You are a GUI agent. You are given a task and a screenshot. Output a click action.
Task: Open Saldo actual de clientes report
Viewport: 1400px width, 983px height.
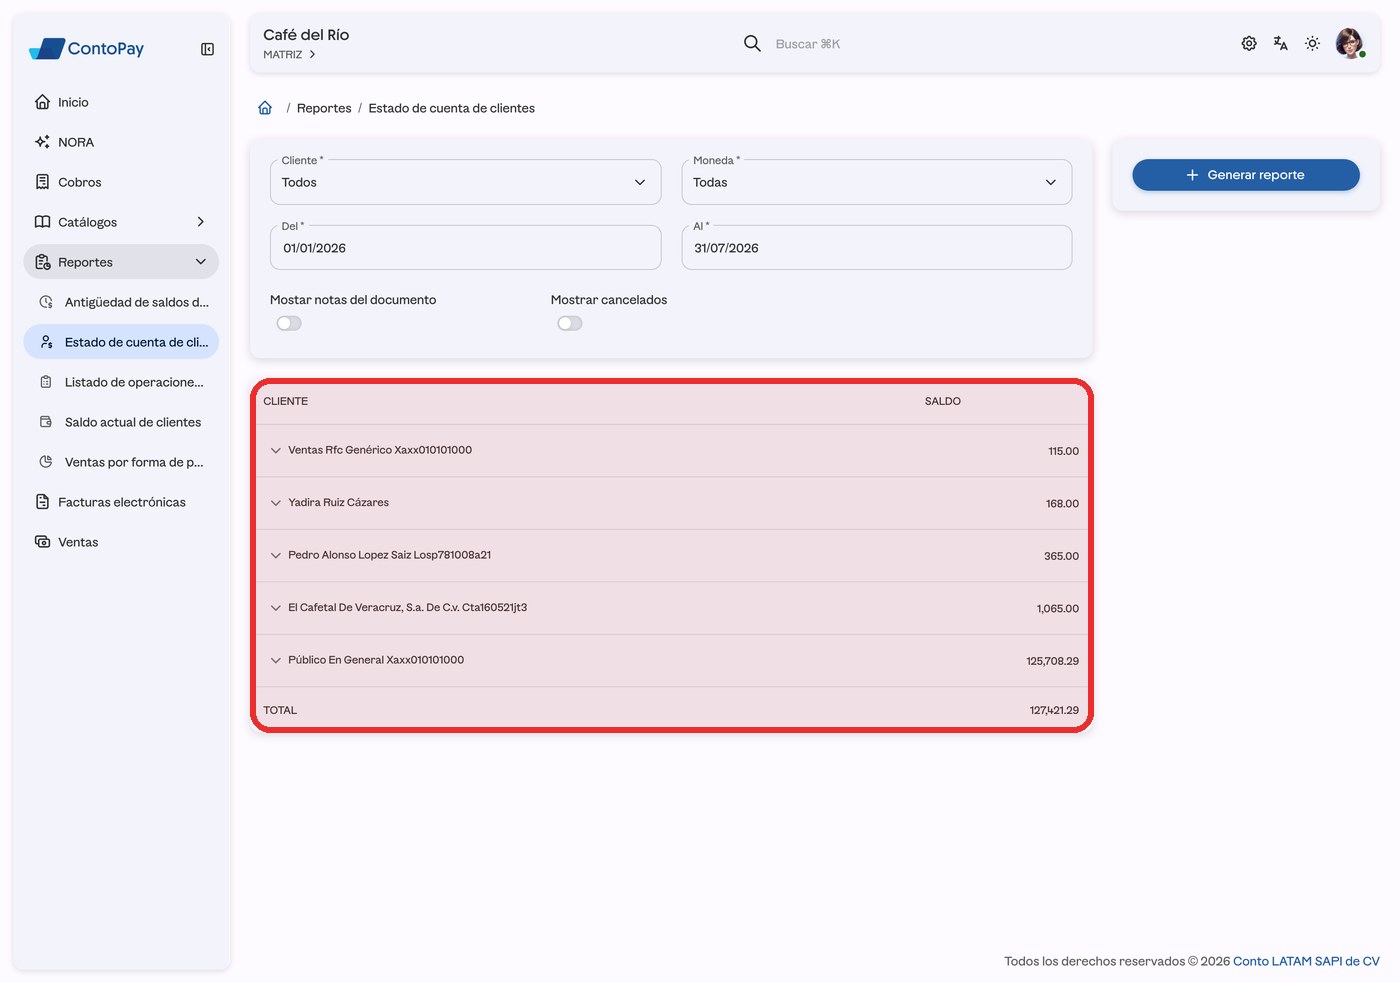[121, 422]
